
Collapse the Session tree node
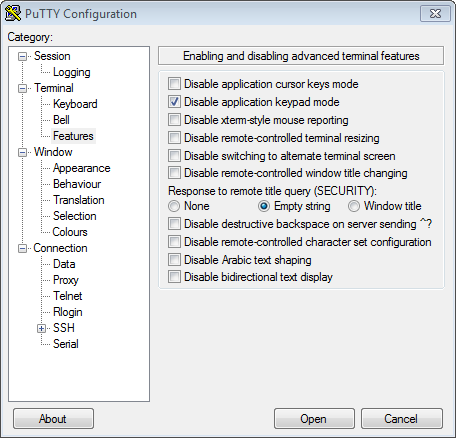pos(22,56)
